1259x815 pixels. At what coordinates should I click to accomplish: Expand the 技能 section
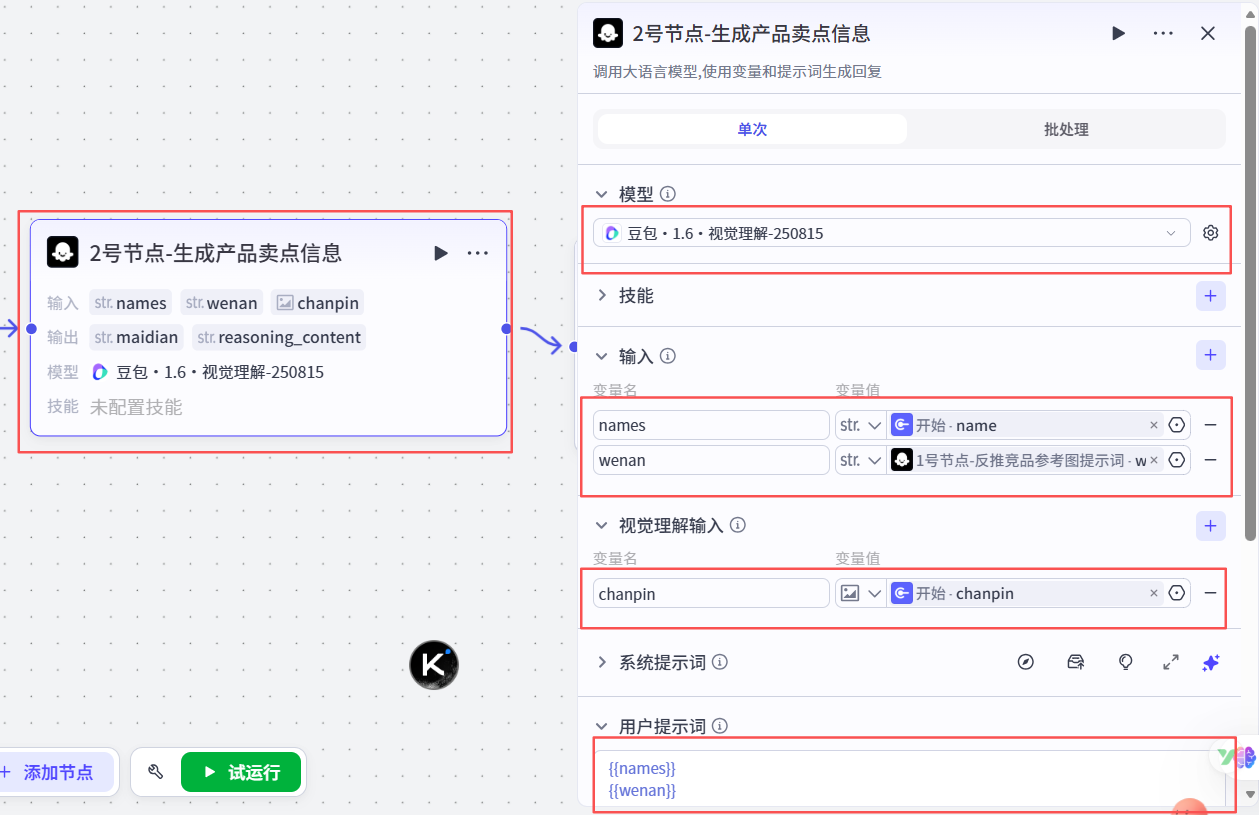coord(601,295)
